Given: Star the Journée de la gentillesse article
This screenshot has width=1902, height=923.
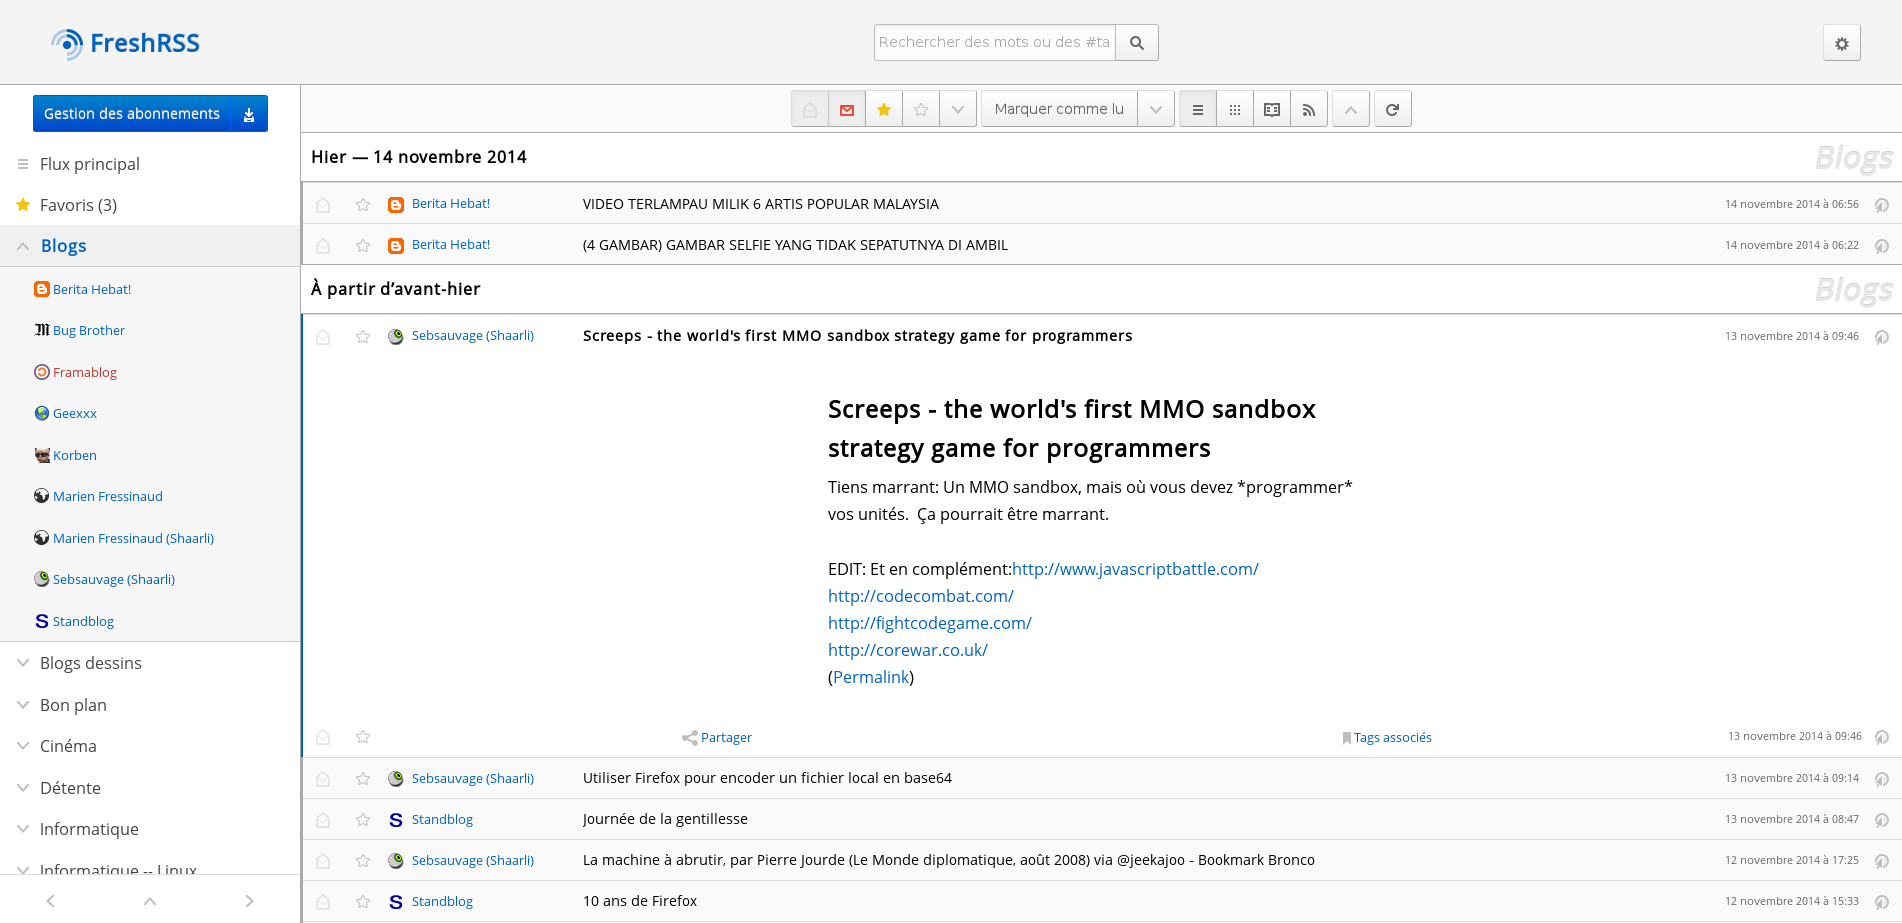Looking at the screenshot, I should (363, 820).
